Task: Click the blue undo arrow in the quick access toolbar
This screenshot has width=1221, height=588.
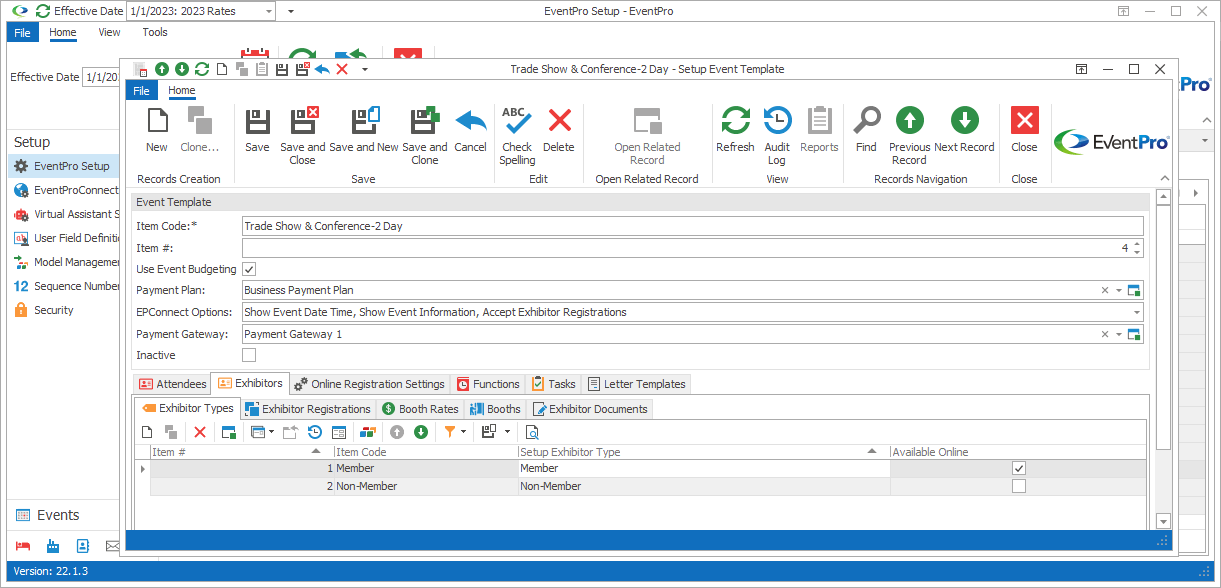Action: (x=321, y=69)
